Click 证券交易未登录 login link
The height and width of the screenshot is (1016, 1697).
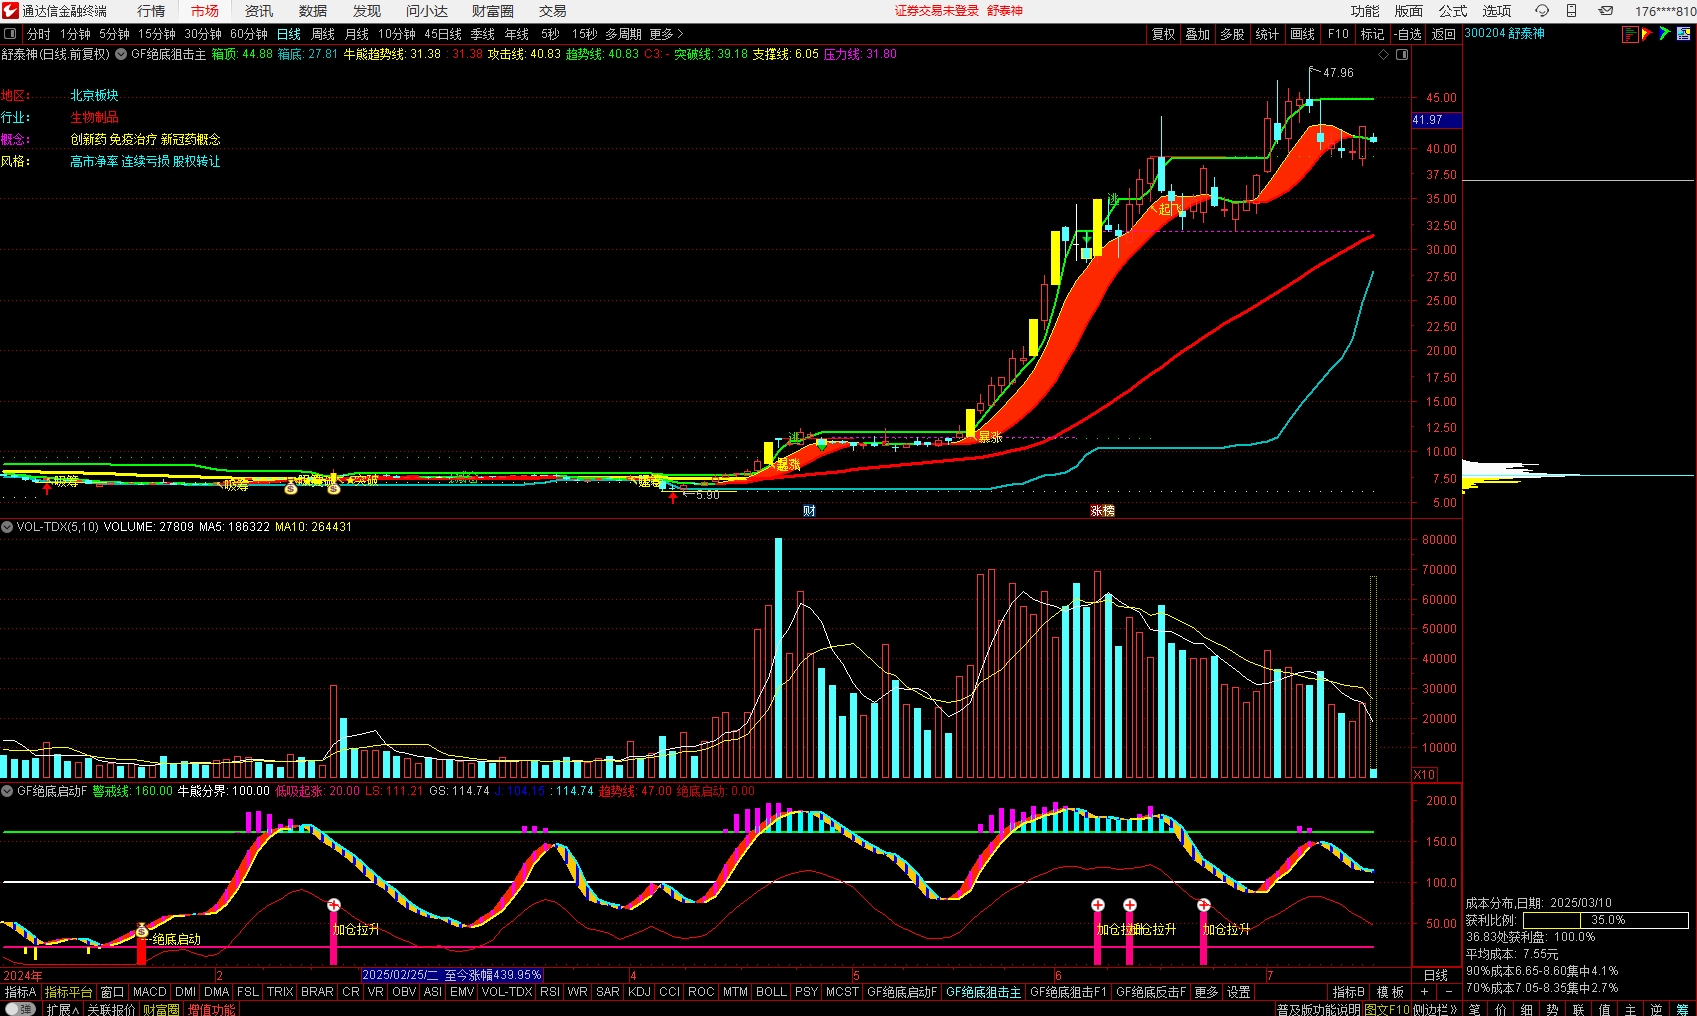(x=936, y=11)
